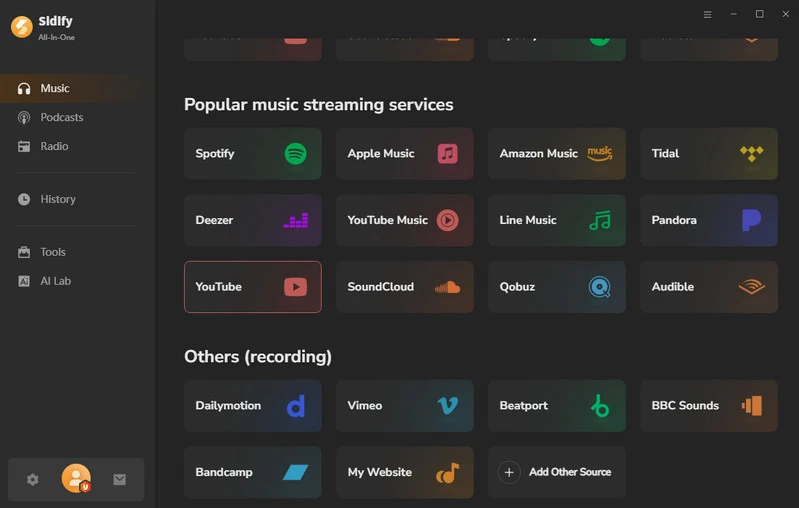Select the Line Music label
Screen dimensions: 799x508
[x=527, y=220]
